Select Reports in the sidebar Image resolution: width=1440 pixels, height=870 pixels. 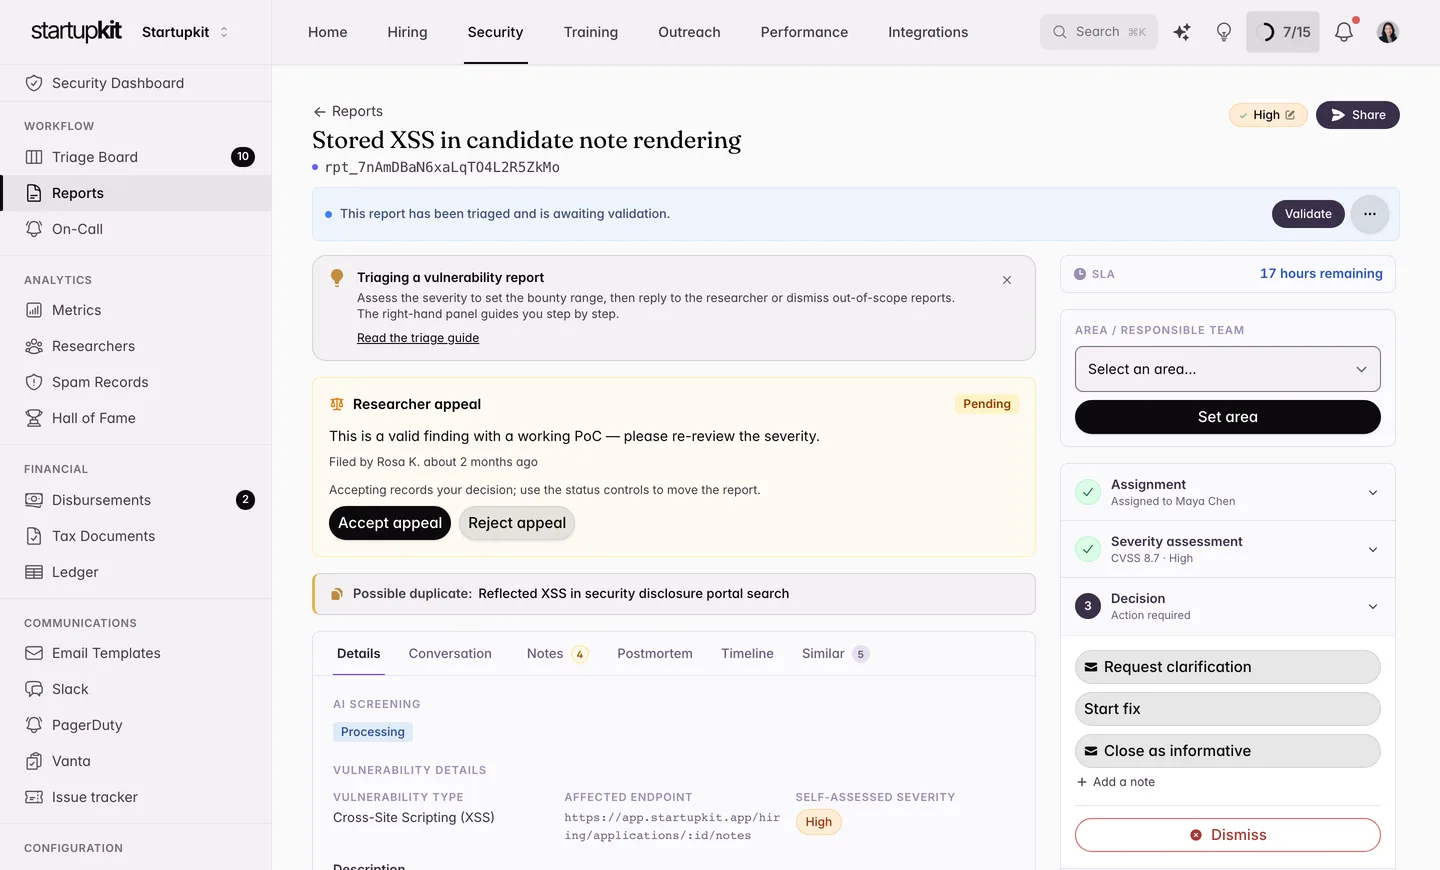(x=135, y=193)
